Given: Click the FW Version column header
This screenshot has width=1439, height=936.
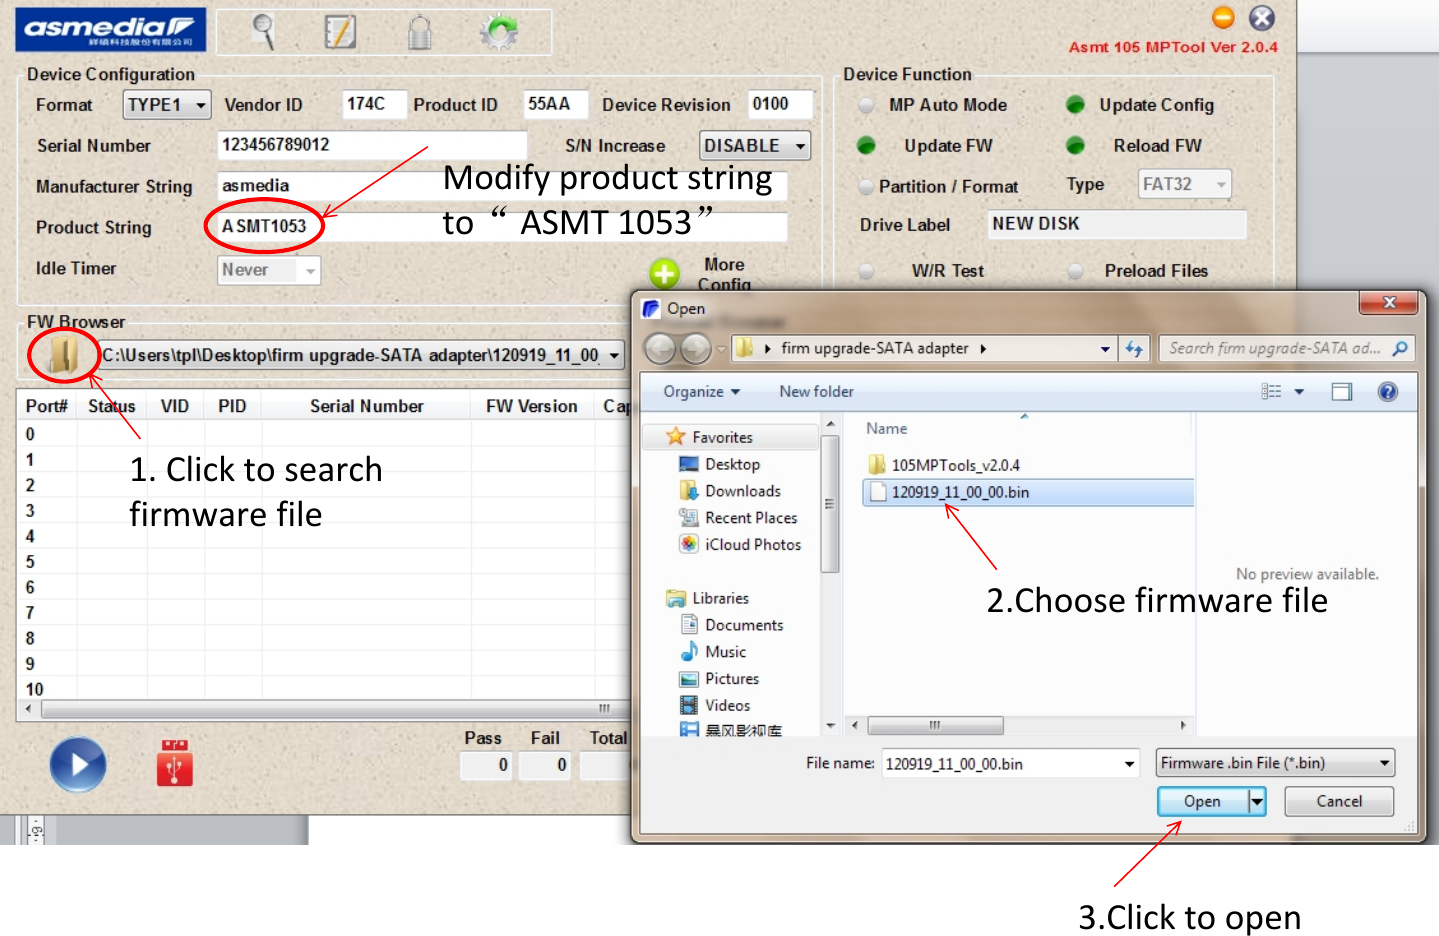Looking at the screenshot, I should pyautogui.click(x=531, y=406).
